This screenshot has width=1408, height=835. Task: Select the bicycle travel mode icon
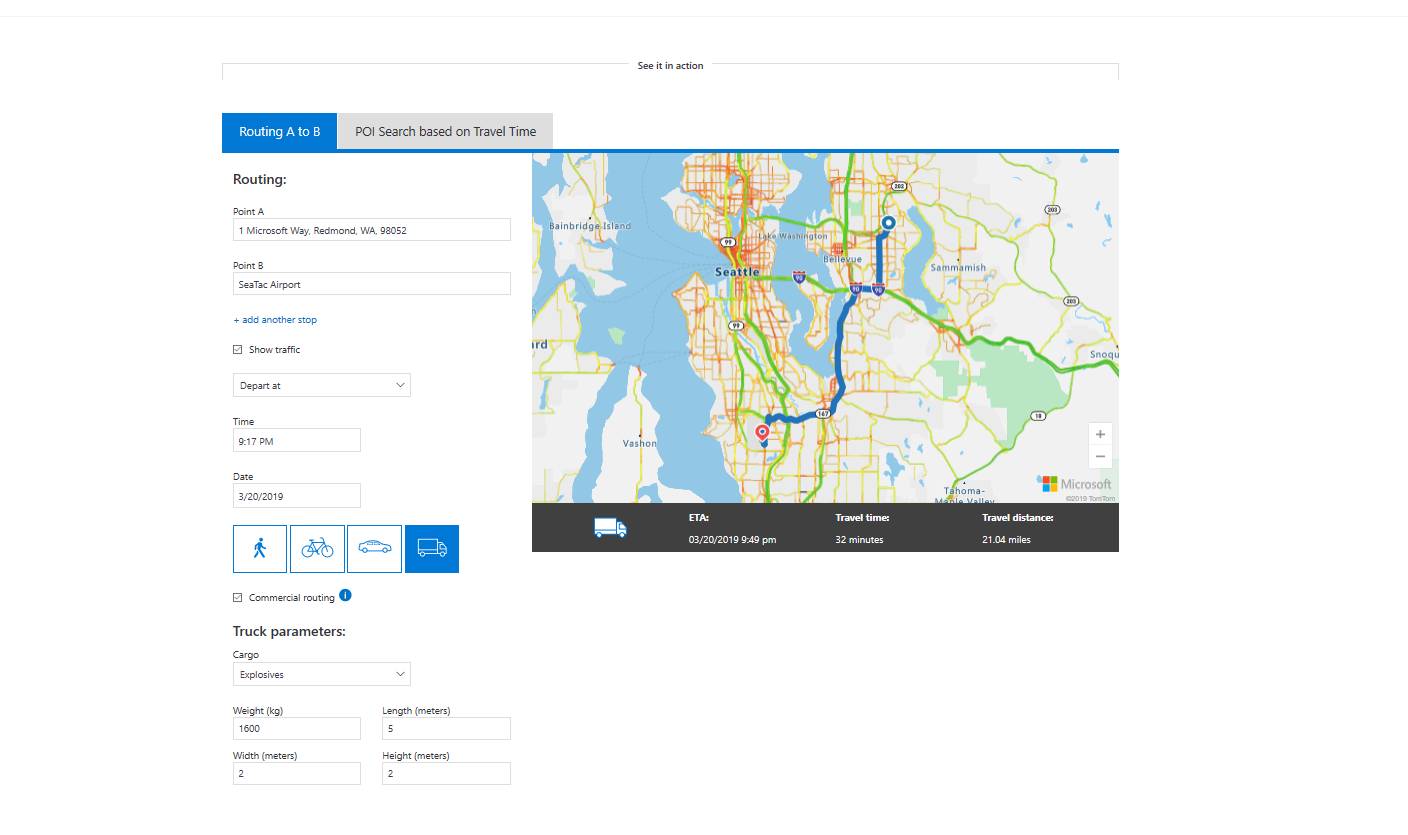click(x=317, y=549)
